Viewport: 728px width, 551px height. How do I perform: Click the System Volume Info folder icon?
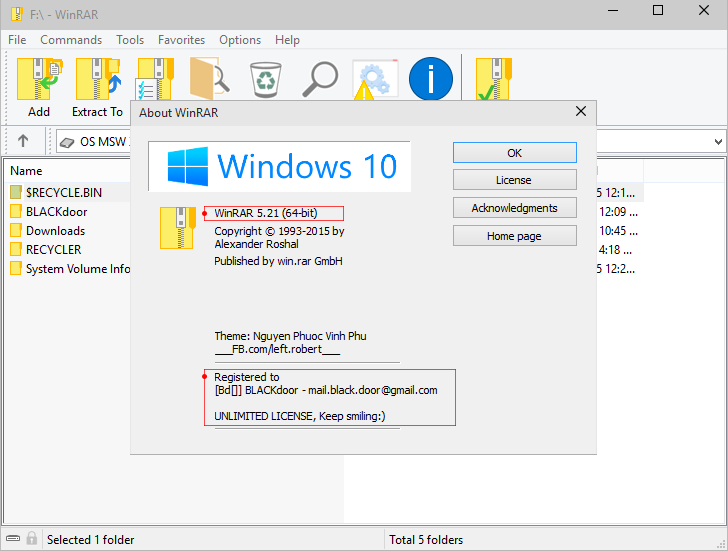[16, 268]
